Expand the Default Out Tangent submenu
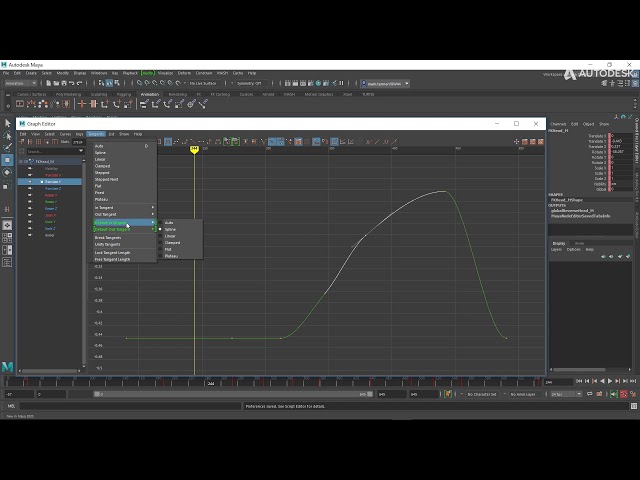Image resolution: width=640 pixels, height=480 pixels. (x=124, y=229)
